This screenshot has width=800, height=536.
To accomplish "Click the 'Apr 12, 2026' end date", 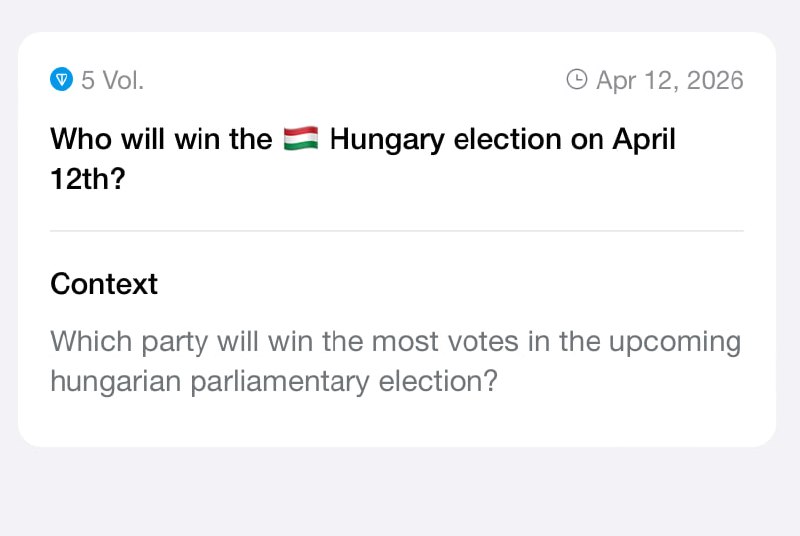I will 669,80.
